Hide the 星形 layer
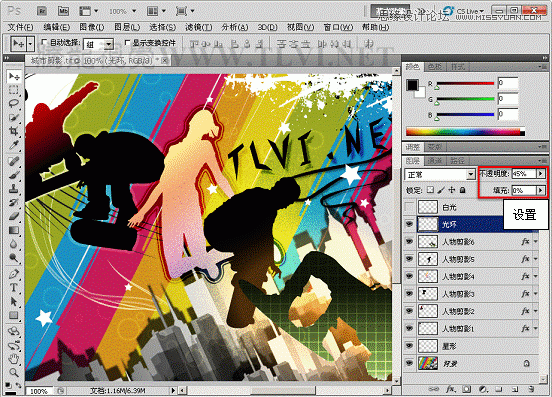This screenshot has width=552, height=397. point(409,346)
